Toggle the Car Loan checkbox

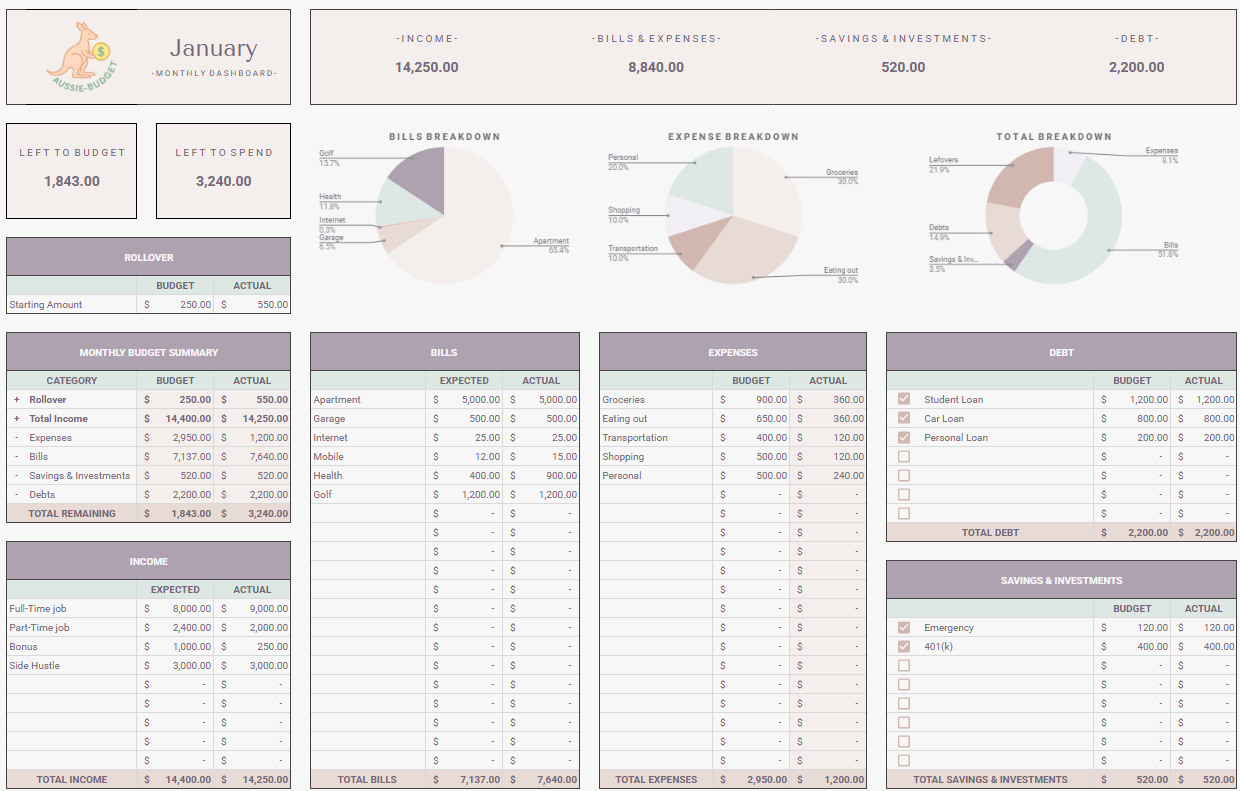(x=904, y=418)
